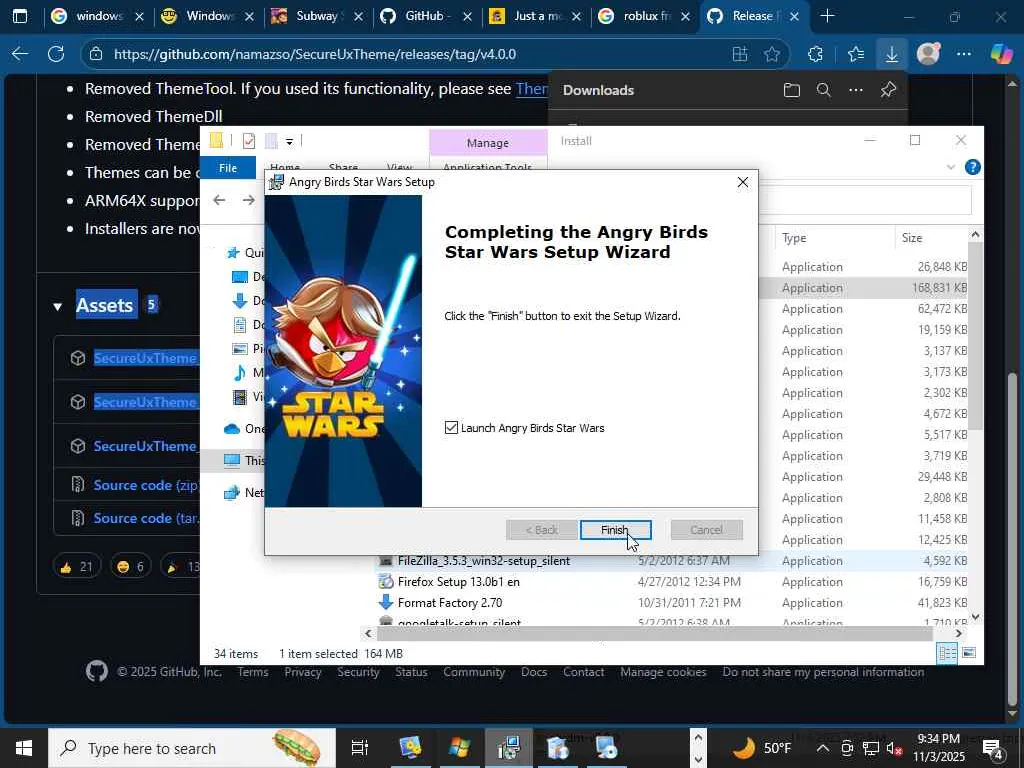Screen dimensions: 1024x768
Task: Open a new Edge tab
Action: [x=827, y=16]
